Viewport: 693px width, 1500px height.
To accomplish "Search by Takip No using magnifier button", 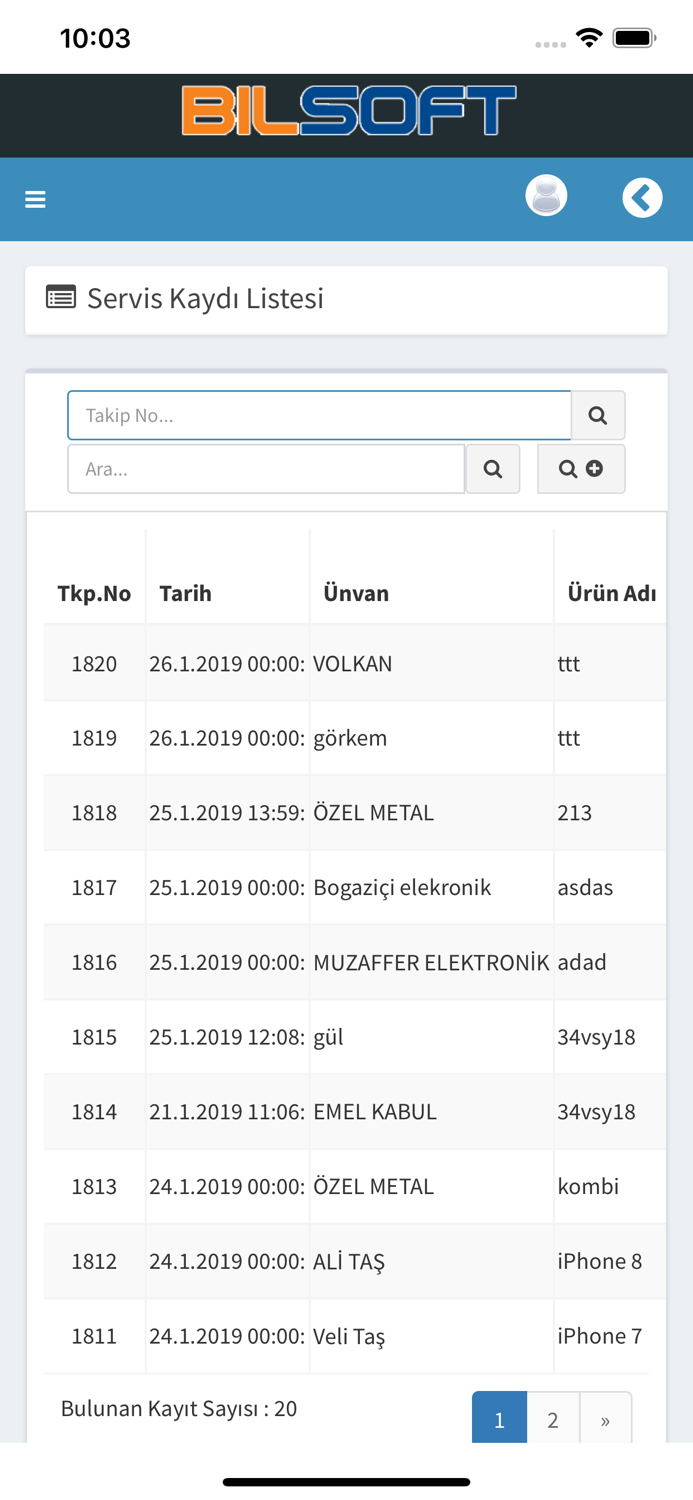I will (x=598, y=414).
